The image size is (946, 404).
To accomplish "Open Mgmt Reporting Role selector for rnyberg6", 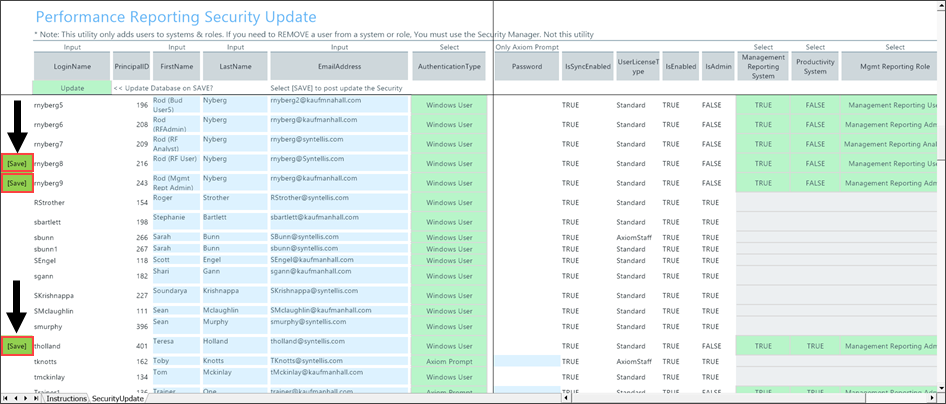I will pyautogui.click(x=888, y=125).
